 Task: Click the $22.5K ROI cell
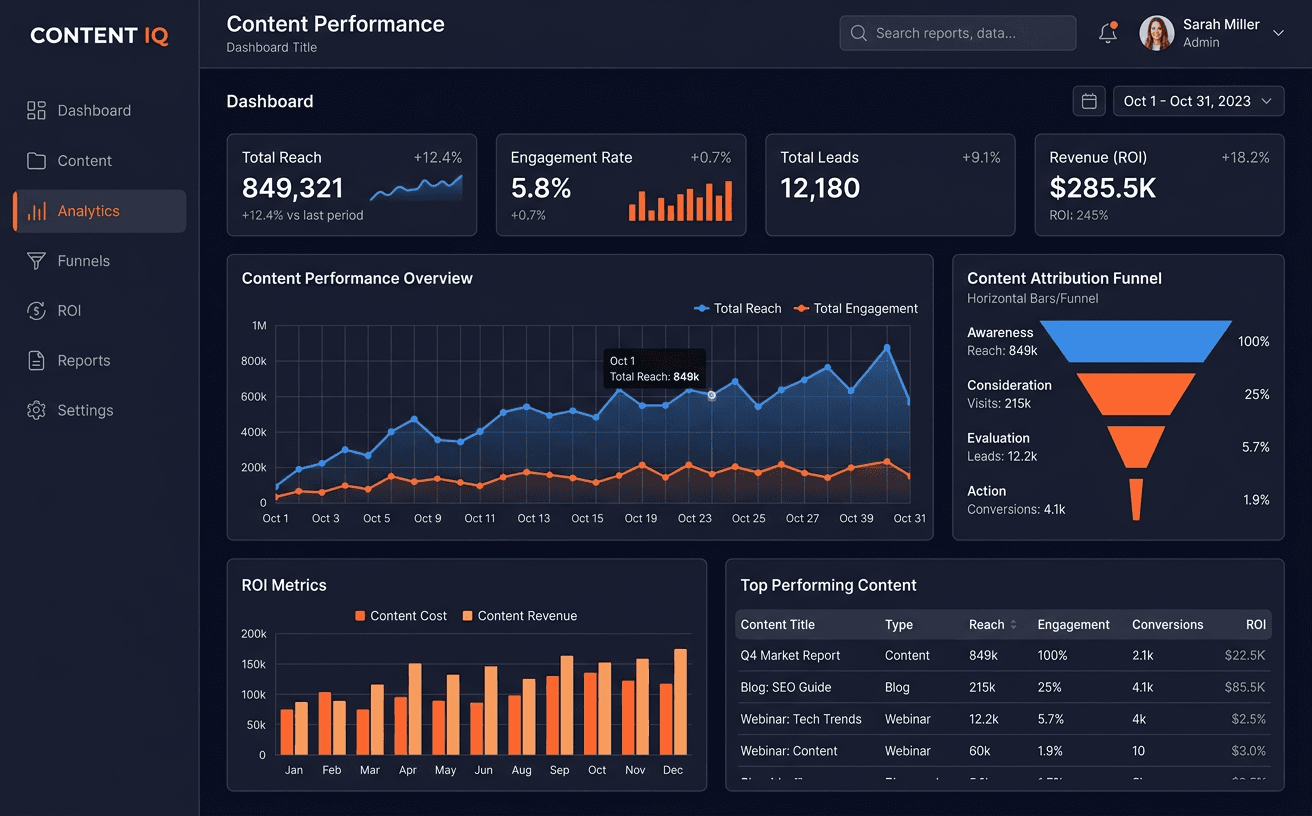pyautogui.click(x=1245, y=656)
